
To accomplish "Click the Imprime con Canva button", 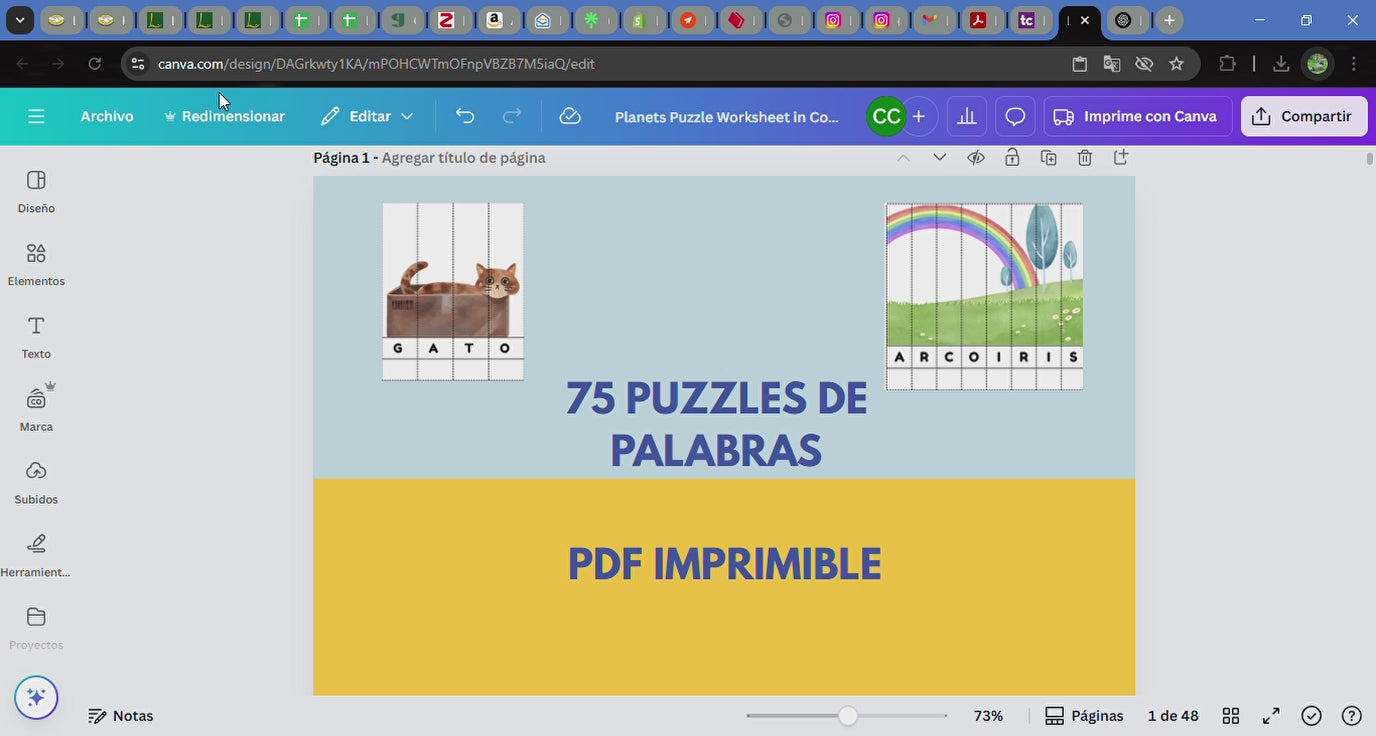I will pyautogui.click(x=1136, y=117).
